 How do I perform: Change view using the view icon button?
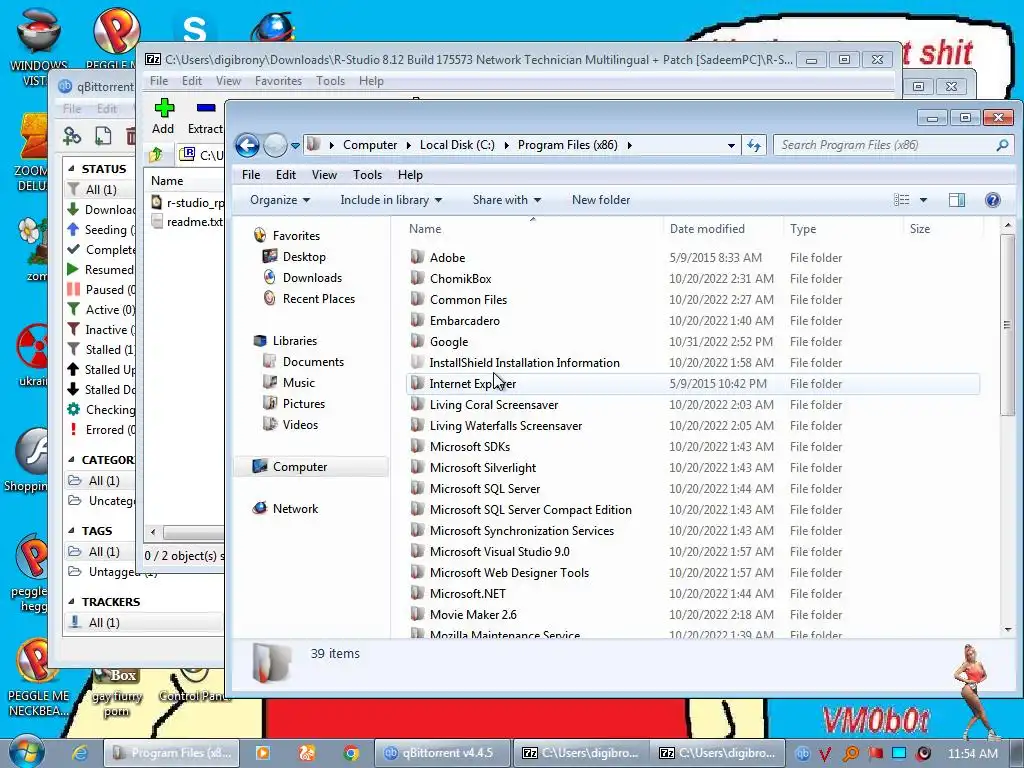pos(901,200)
